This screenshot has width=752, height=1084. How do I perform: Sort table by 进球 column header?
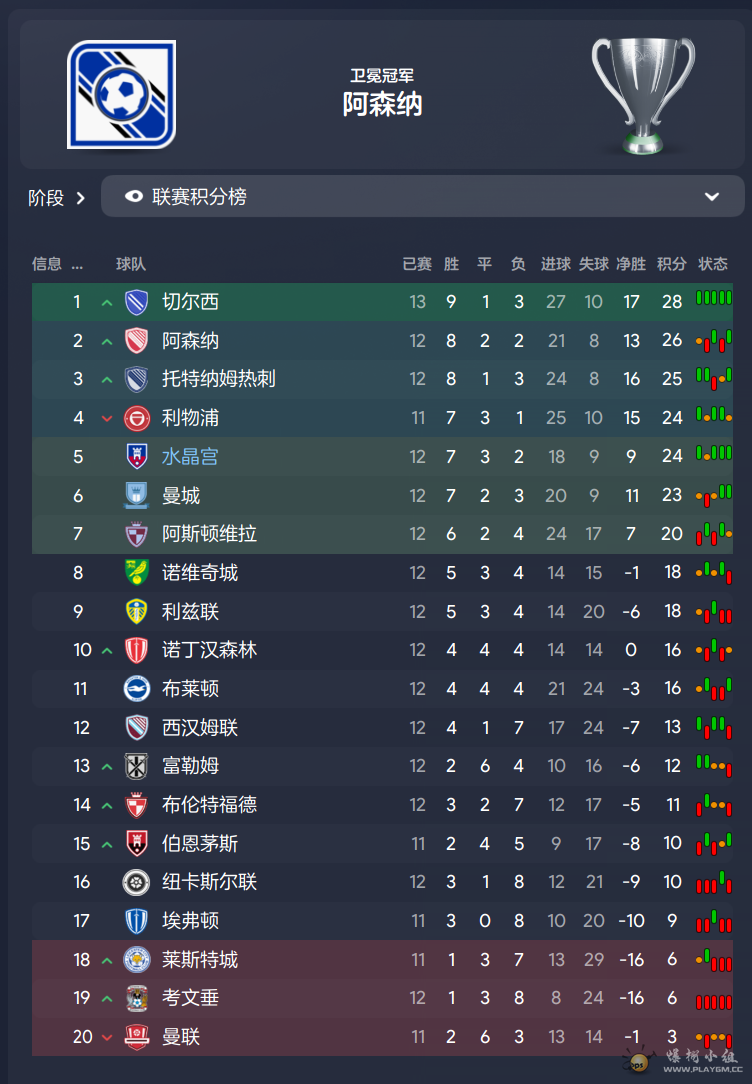pyautogui.click(x=556, y=264)
